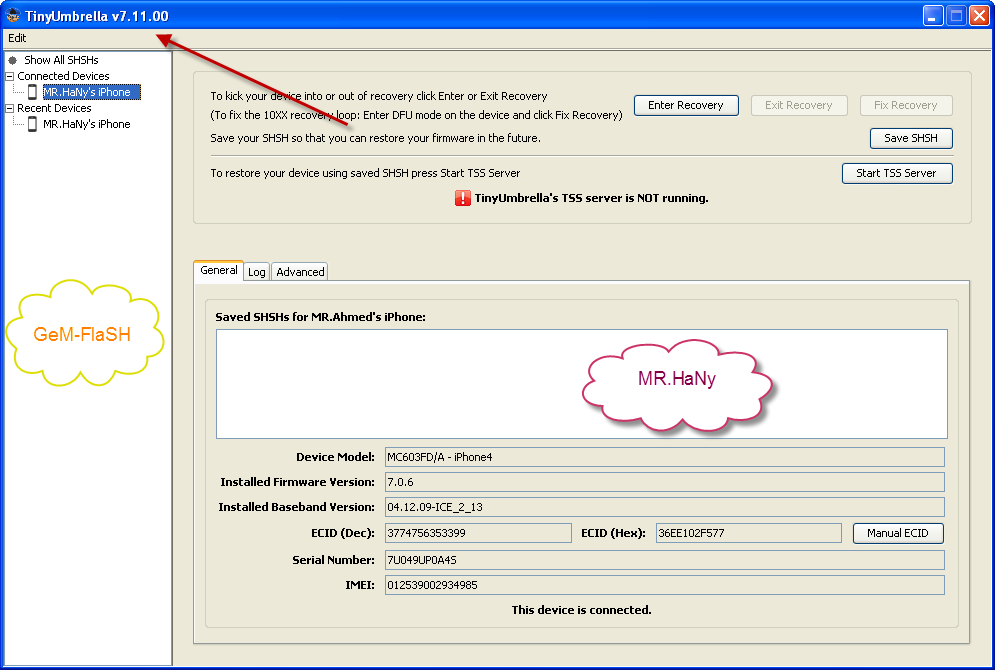
Task: Select the General tab
Action: click(218, 270)
